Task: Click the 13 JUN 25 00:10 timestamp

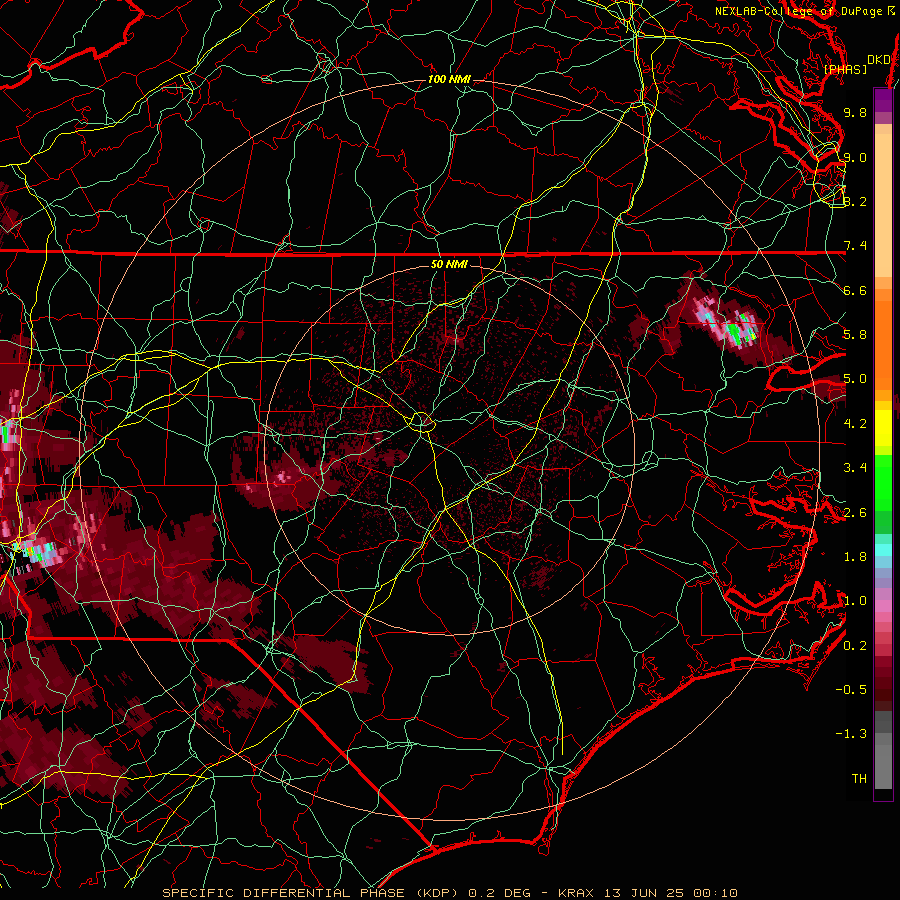Action: click(670, 893)
